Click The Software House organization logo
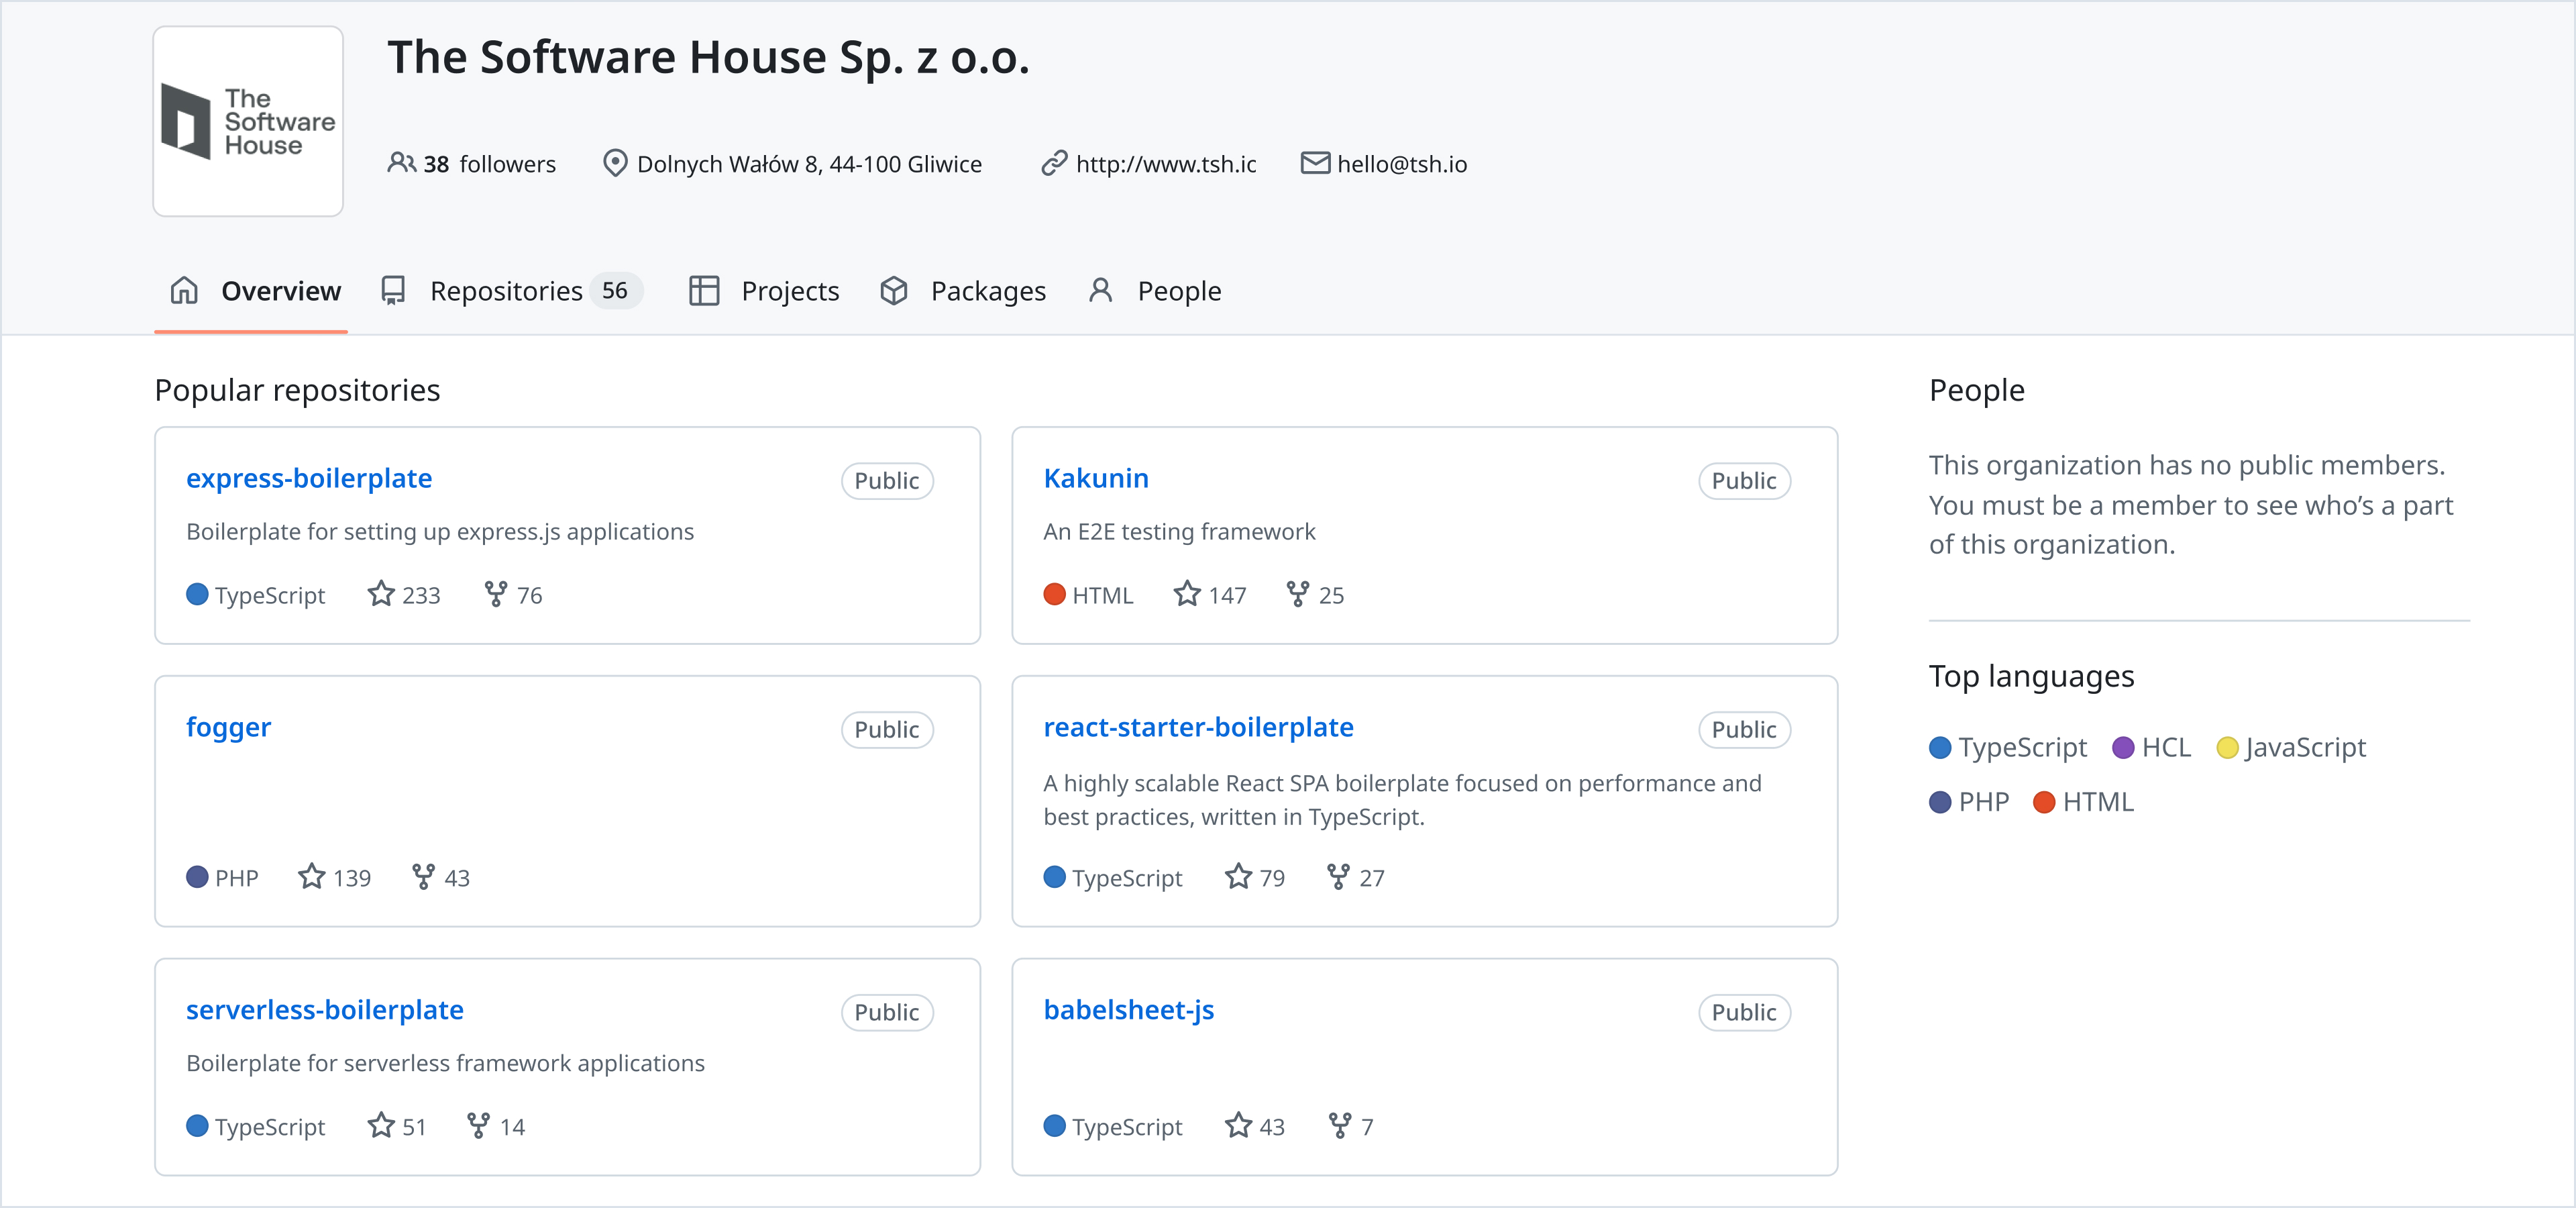Viewport: 2576px width, 1208px height. (248, 121)
